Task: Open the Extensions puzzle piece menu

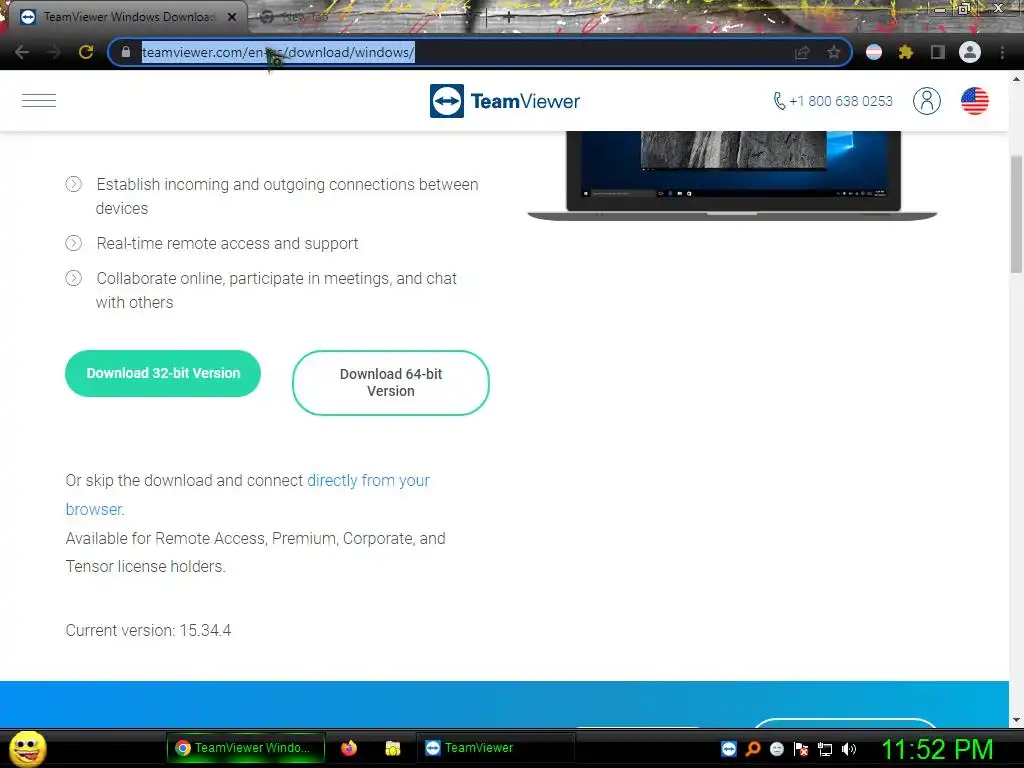Action: click(x=906, y=52)
